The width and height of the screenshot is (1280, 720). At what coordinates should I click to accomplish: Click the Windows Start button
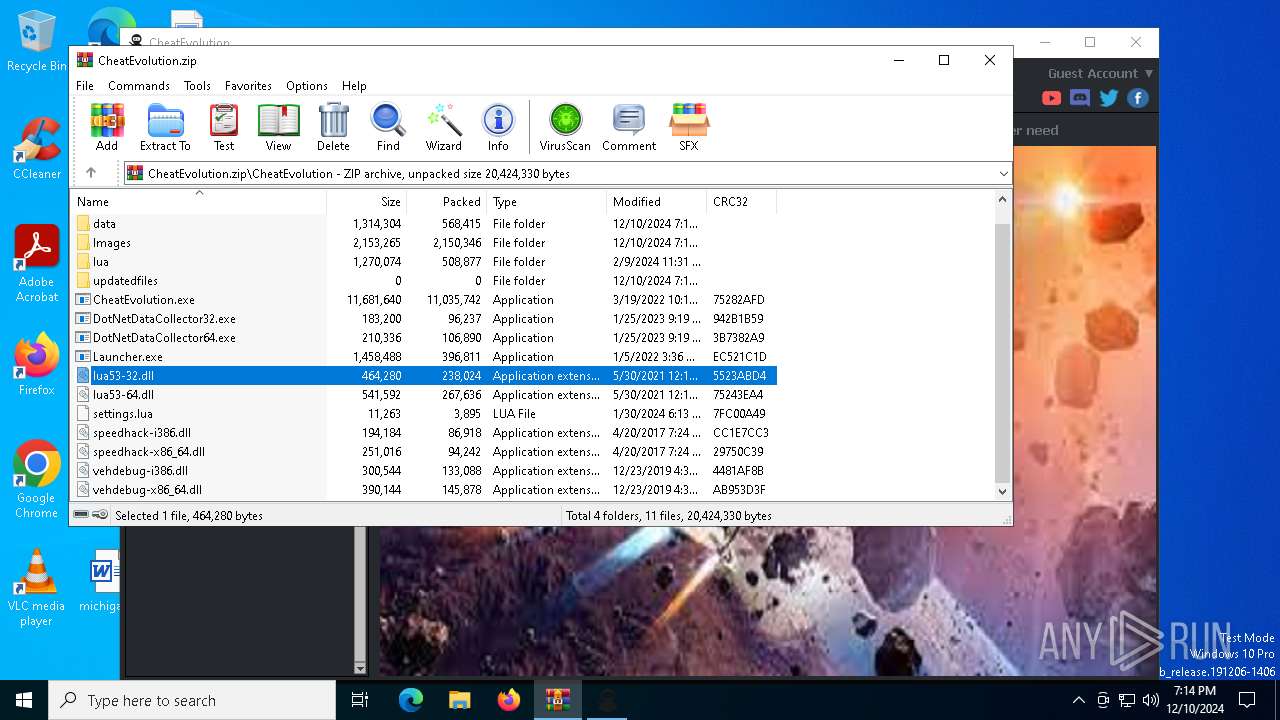24,700
